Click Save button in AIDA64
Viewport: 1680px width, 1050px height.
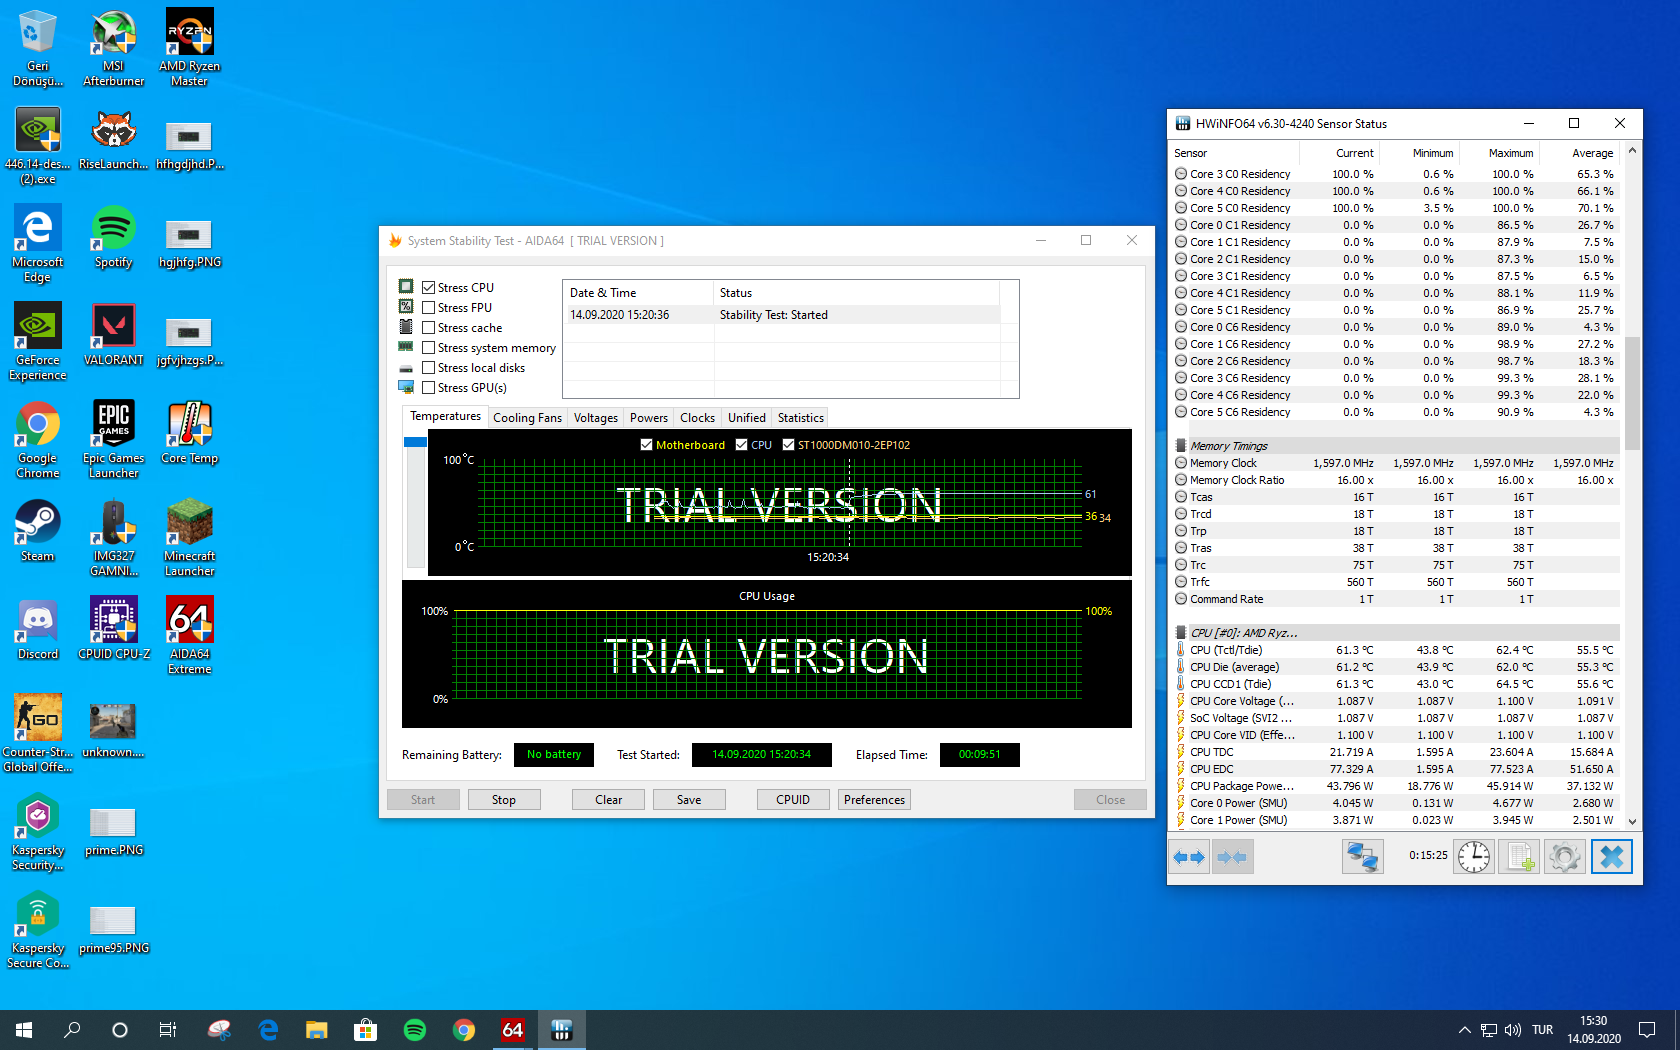(x=689, y=800)
